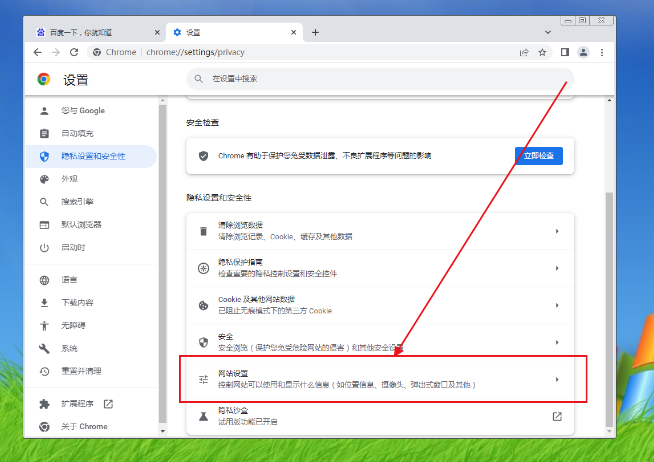This screenshot has width=654, height=462.
Task: Open the 清除浏览数据 row
Action: click(380, 231)
